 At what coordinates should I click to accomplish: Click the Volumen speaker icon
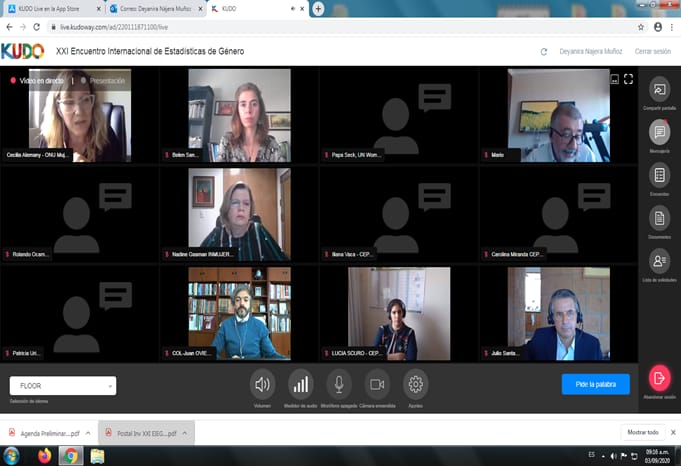click(x=262, y=384)
